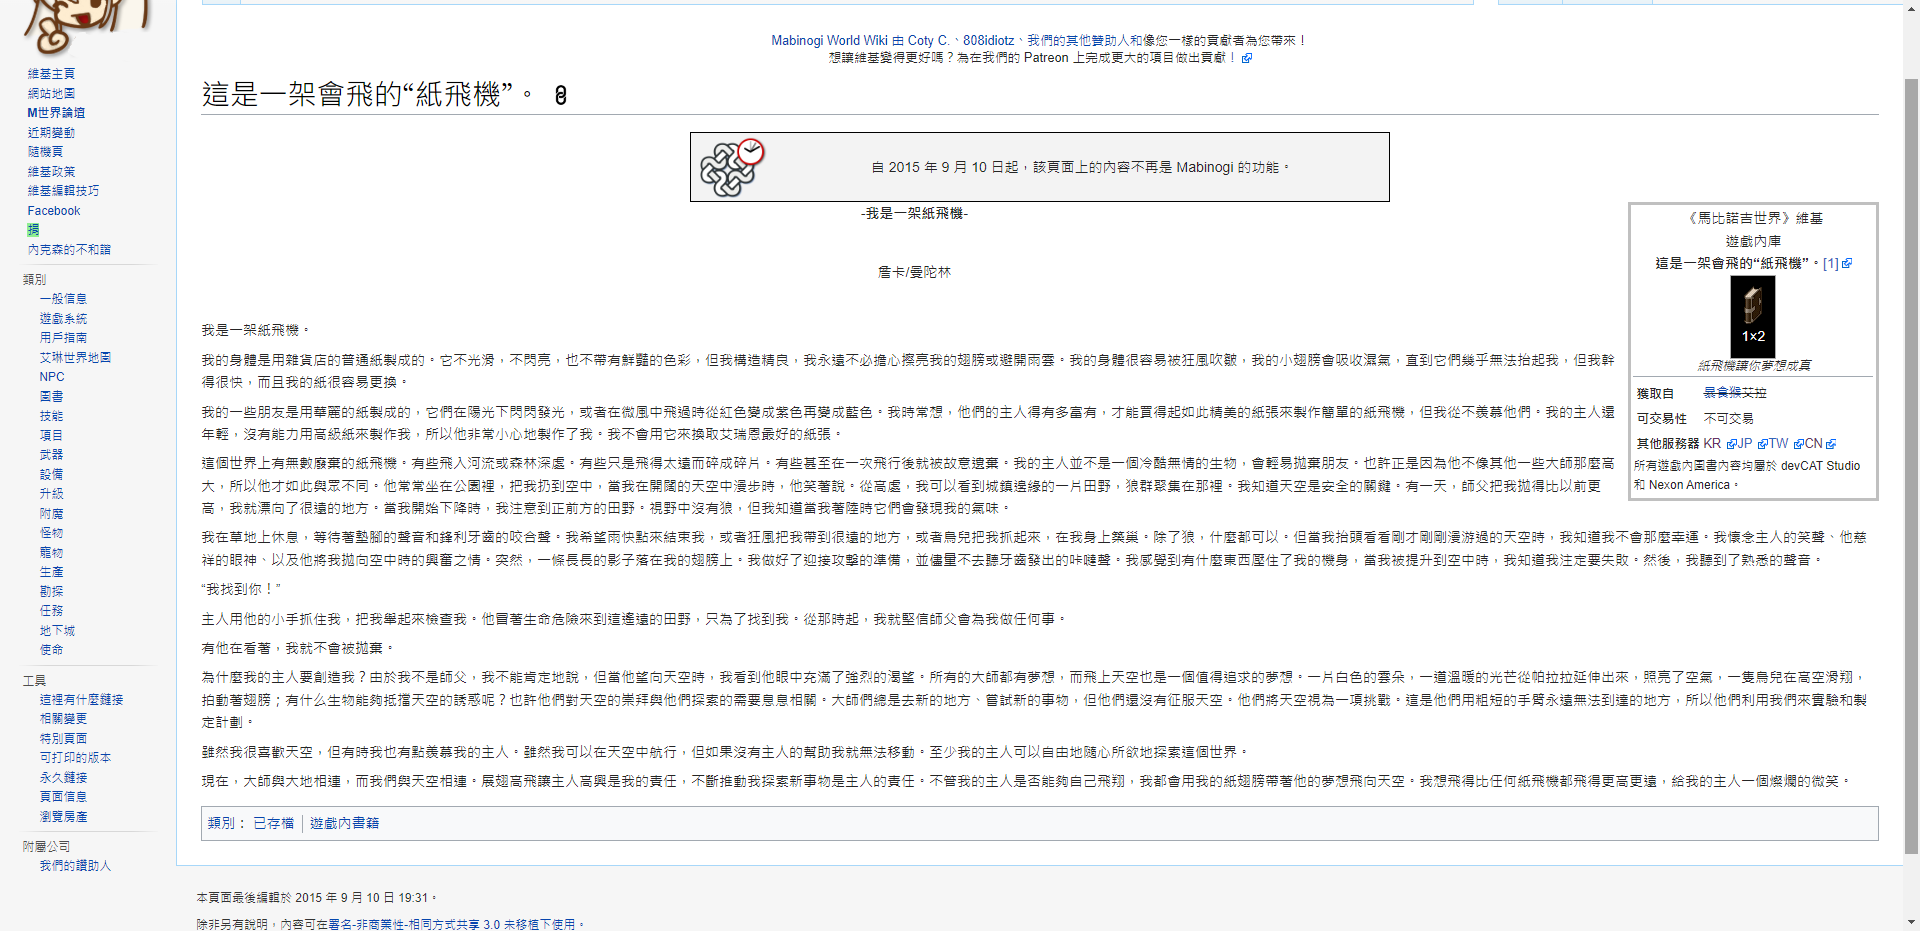
Task: Open 特別頁面 tools link
Action: 63,739
